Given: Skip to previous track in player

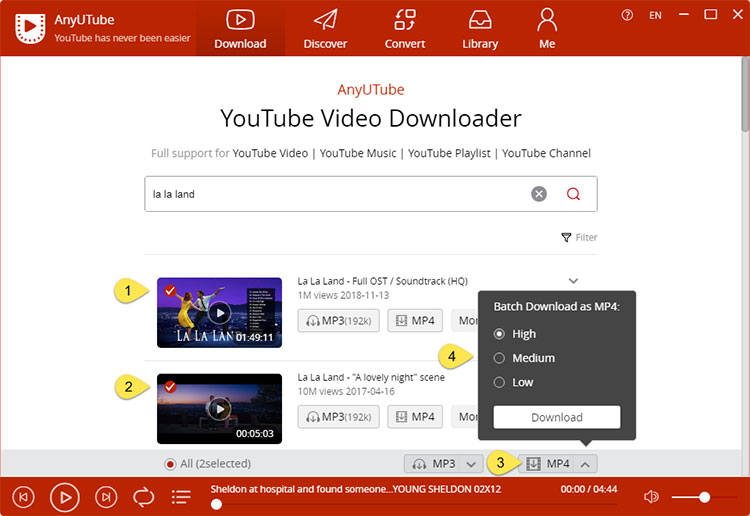Looking at the screenshot, I should (x=23, y=497).
